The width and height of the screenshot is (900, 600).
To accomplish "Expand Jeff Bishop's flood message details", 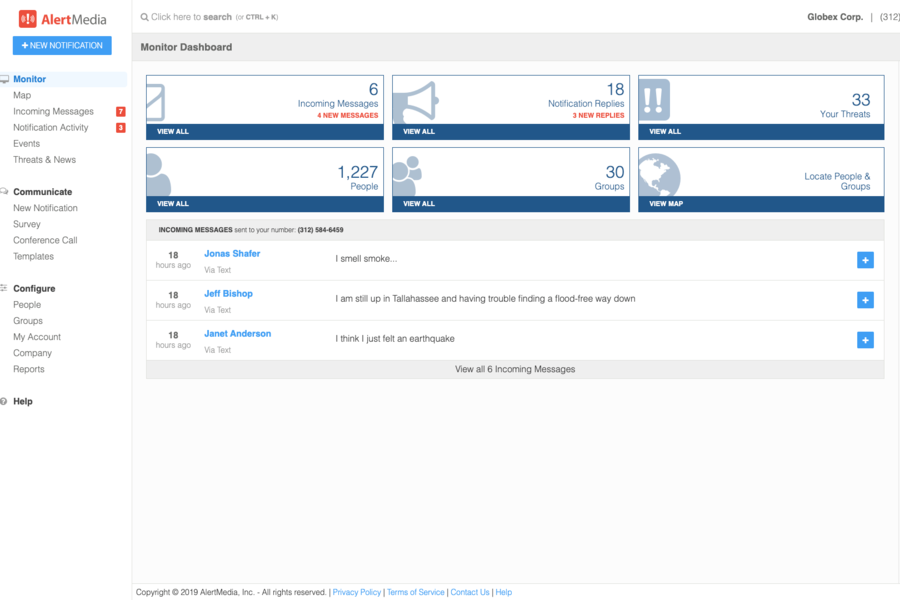I will click(865, 300).
